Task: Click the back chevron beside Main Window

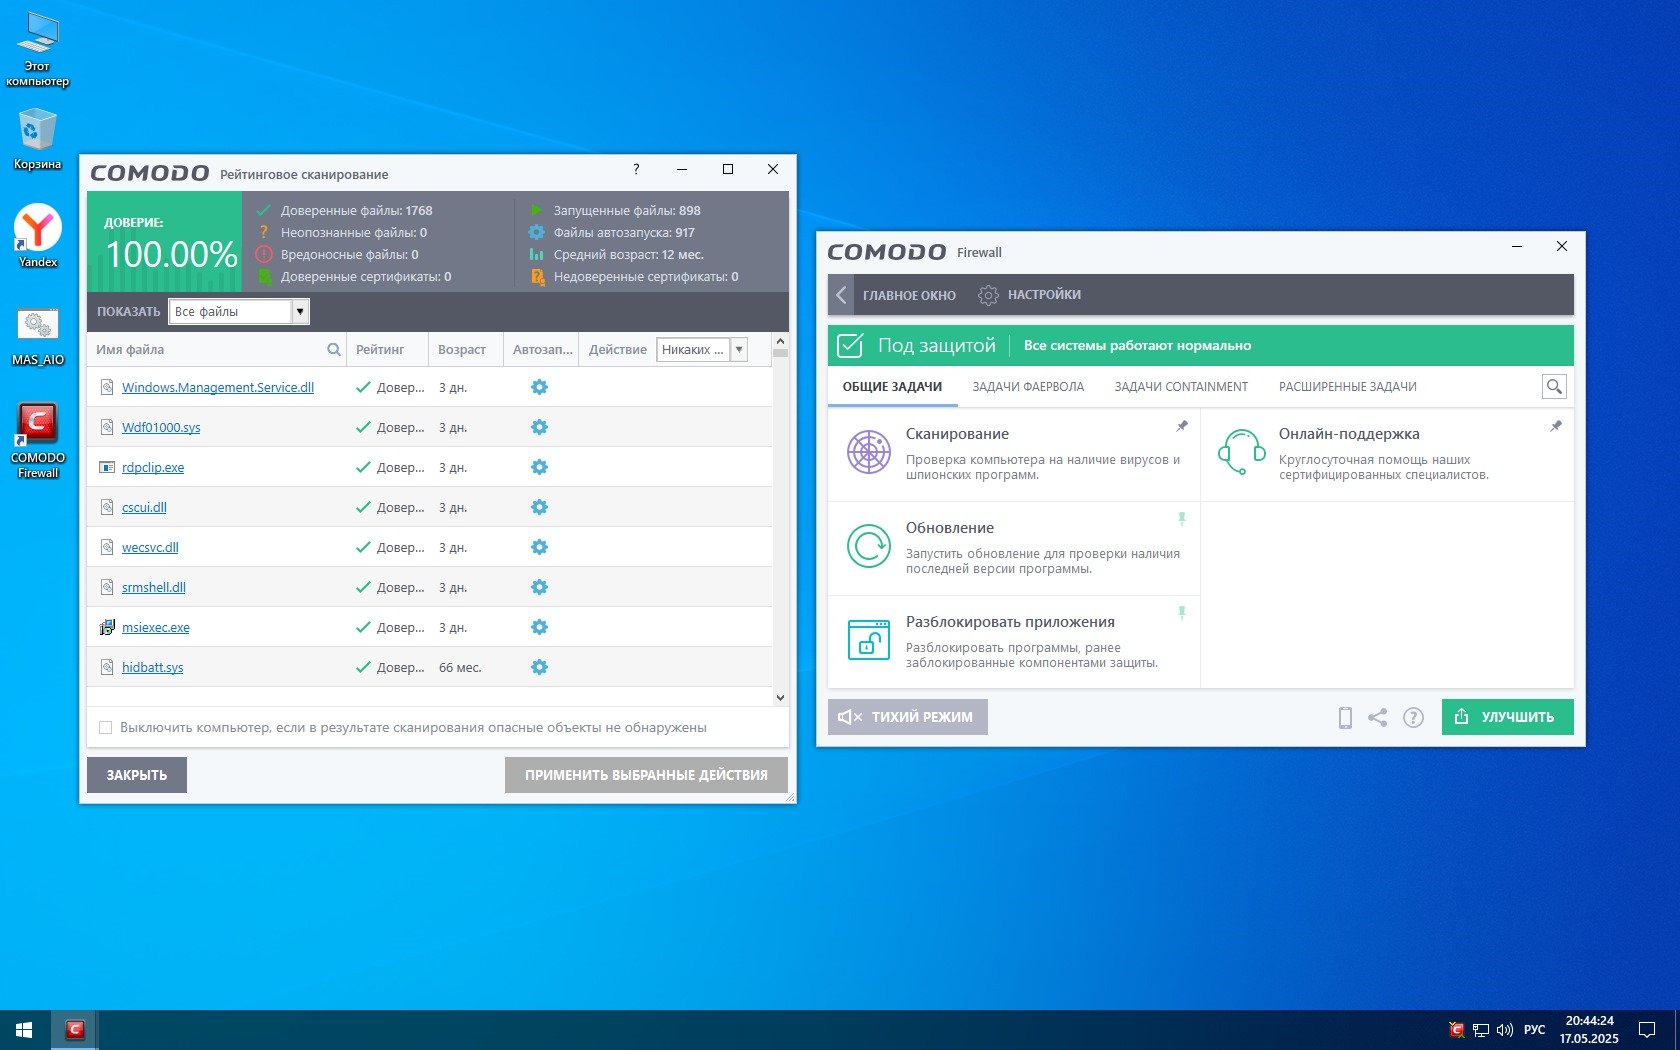Action: coord(841,295)
